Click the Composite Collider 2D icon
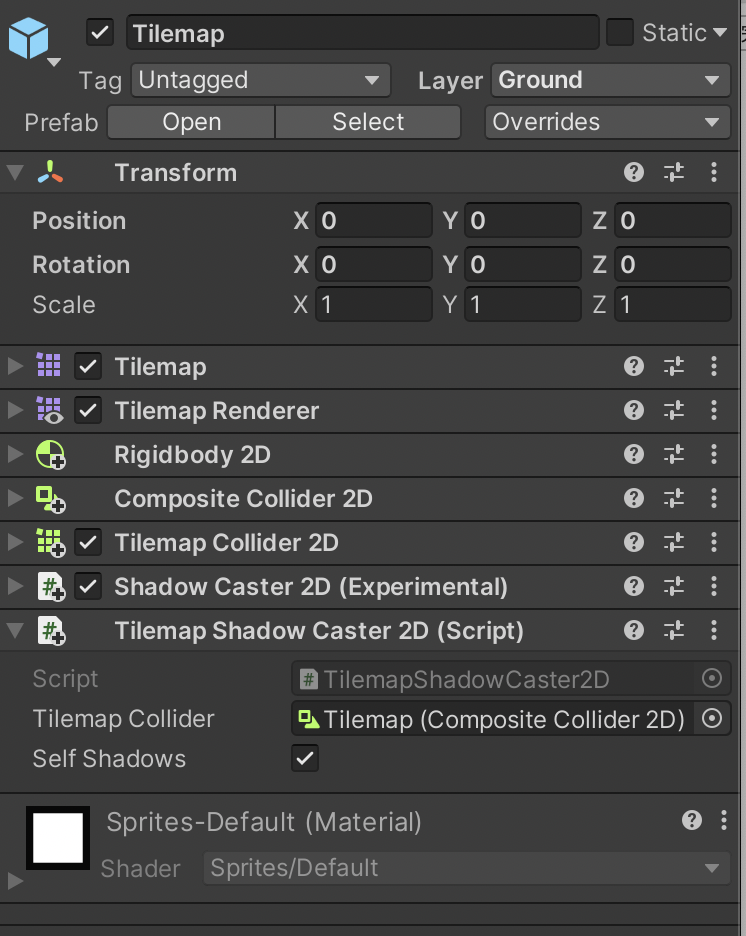Screen dimensions: 746x936 [x=48, y=498]
